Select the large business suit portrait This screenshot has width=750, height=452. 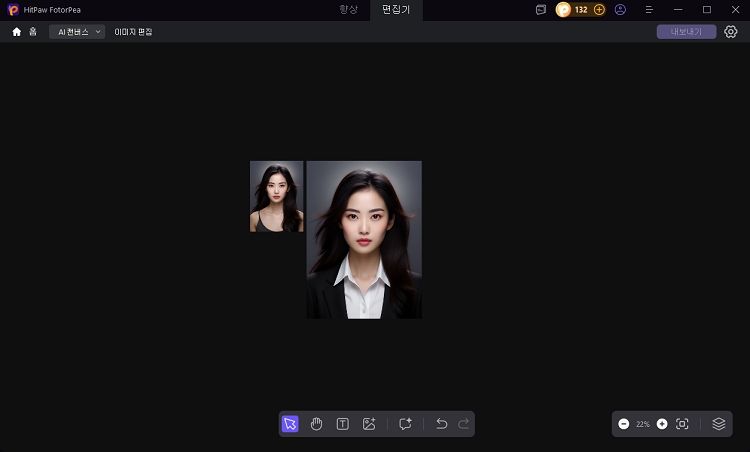click(364, 240)
